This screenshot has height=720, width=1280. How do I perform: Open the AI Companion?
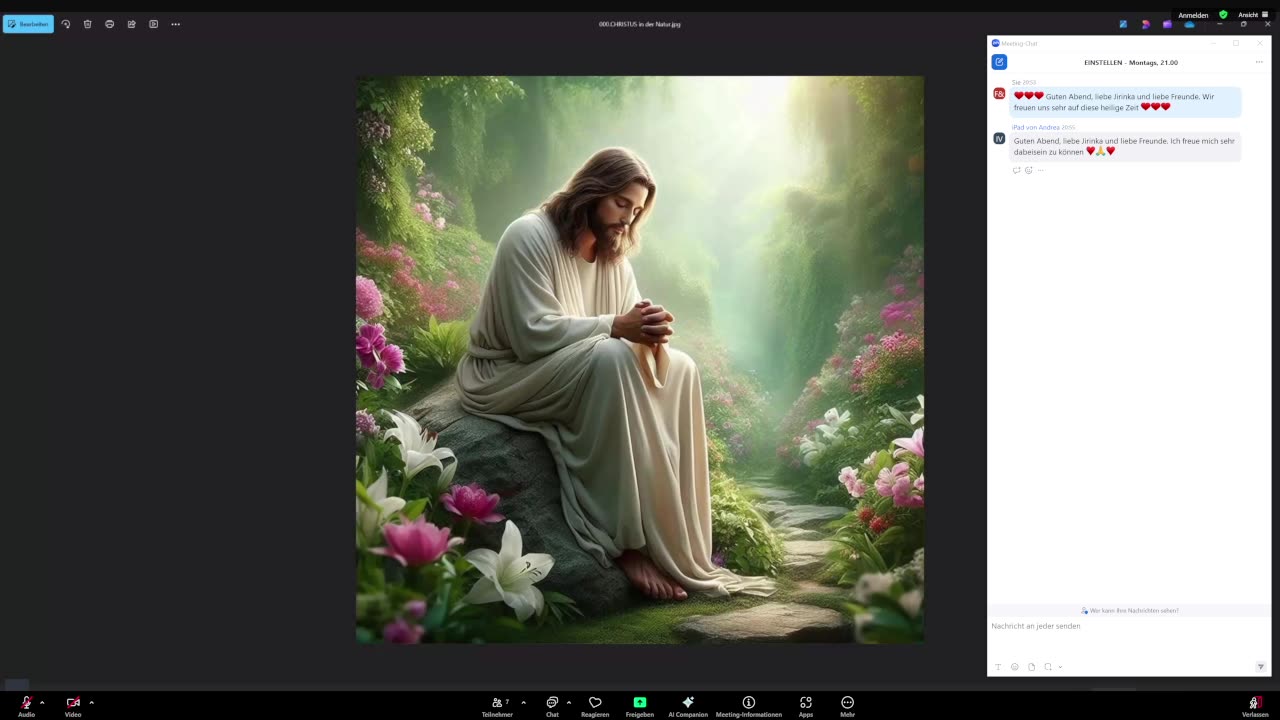coord(688,706)
